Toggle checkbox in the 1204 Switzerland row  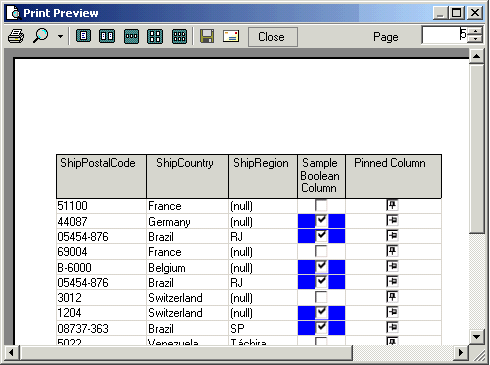[x=321, y=312]
